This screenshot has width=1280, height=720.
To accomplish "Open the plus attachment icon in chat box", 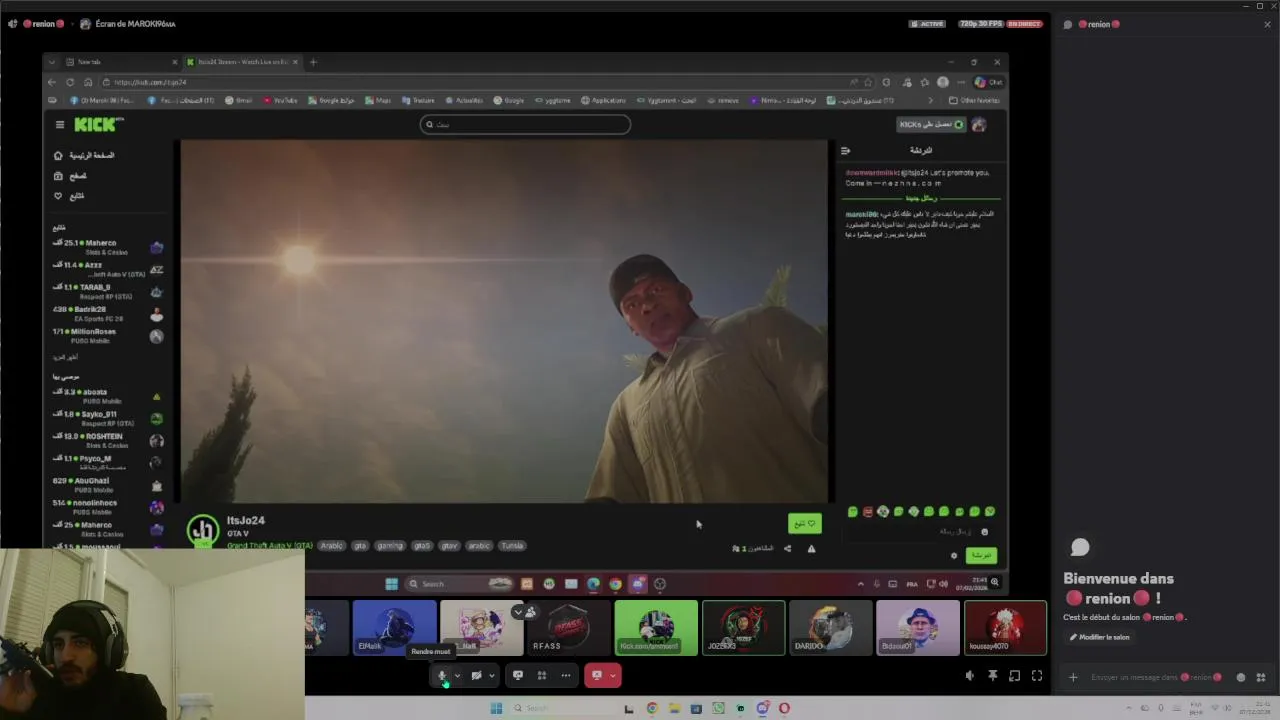I will pyautogui.click(x=1073, y=677).
